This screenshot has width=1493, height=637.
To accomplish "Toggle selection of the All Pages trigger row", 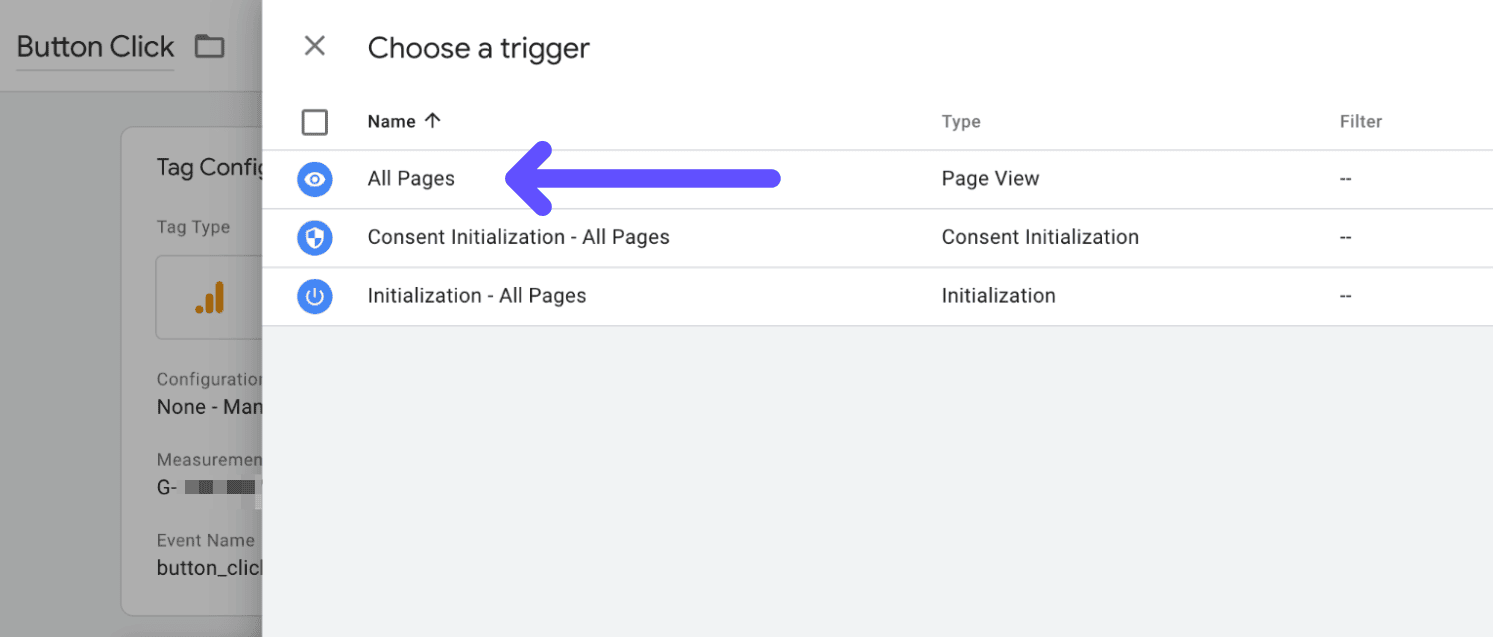I will click(411, 179).
